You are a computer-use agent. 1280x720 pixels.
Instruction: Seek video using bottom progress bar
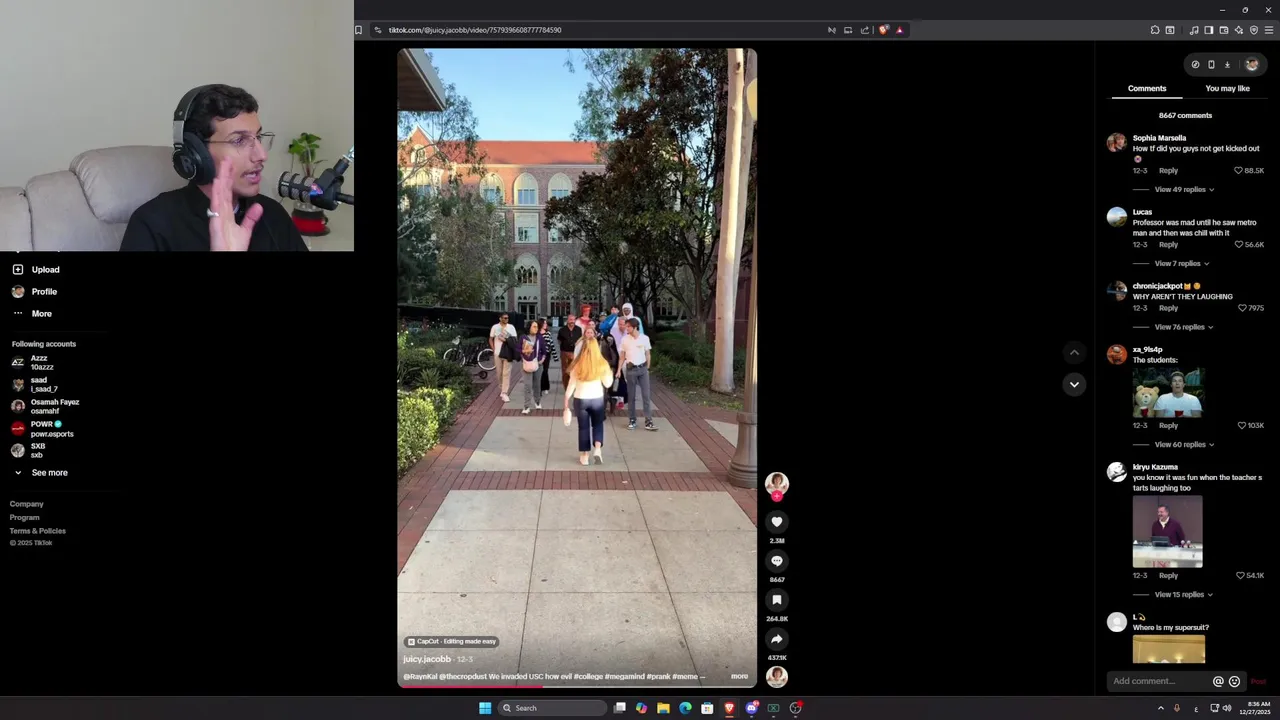[577, 686]
